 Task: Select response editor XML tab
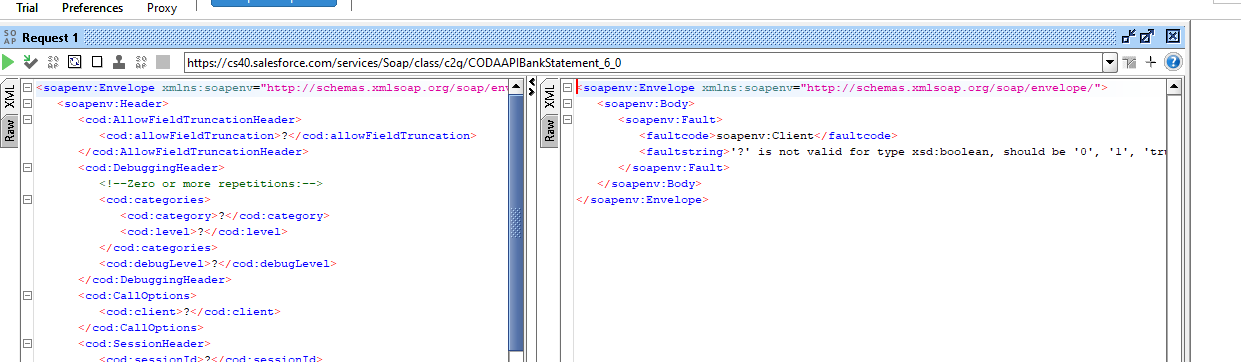549,97
